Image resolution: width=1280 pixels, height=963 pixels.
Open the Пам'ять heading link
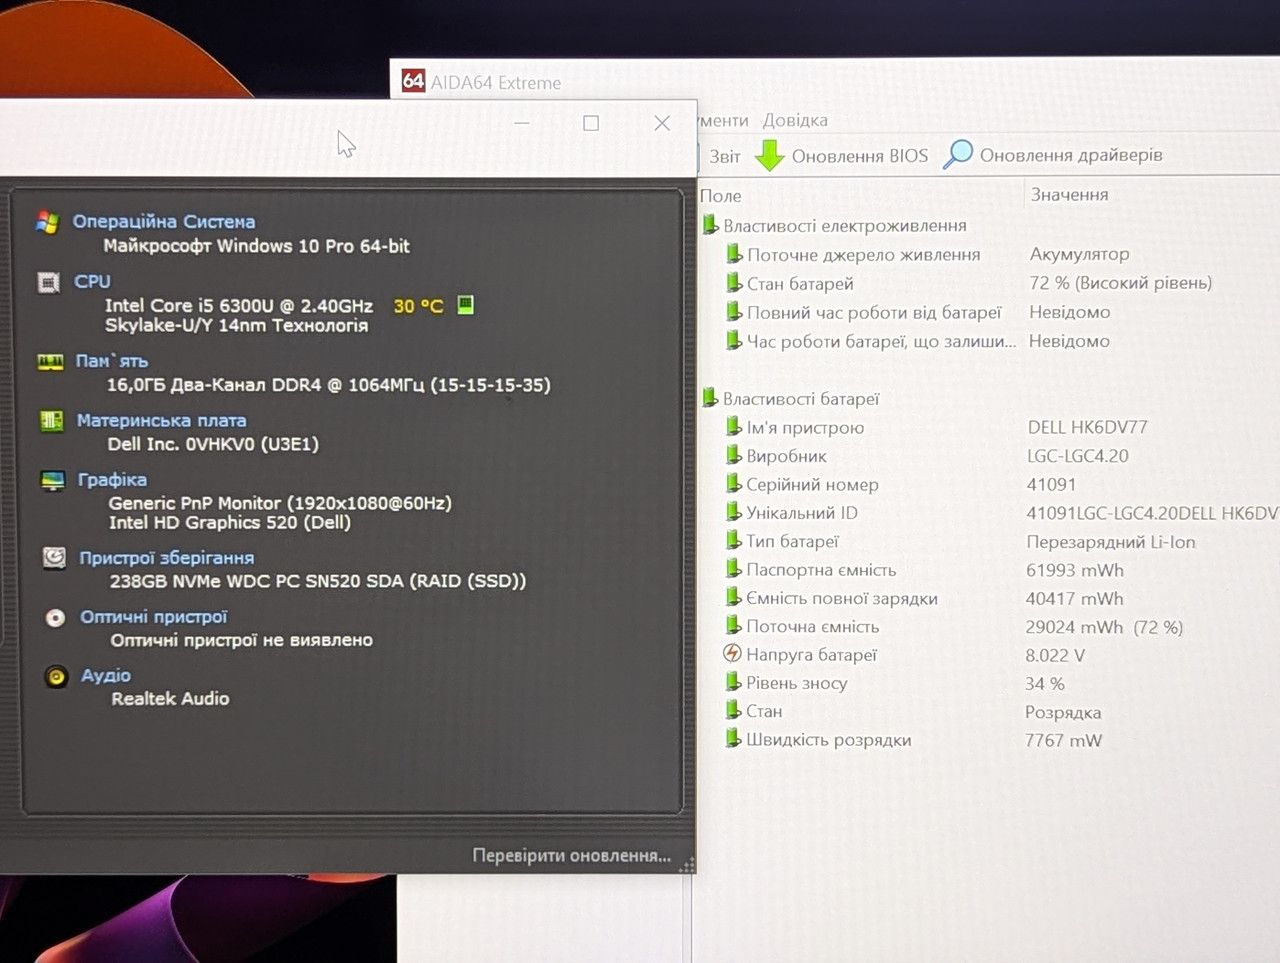pyautogui.click(x=112, y=361)
